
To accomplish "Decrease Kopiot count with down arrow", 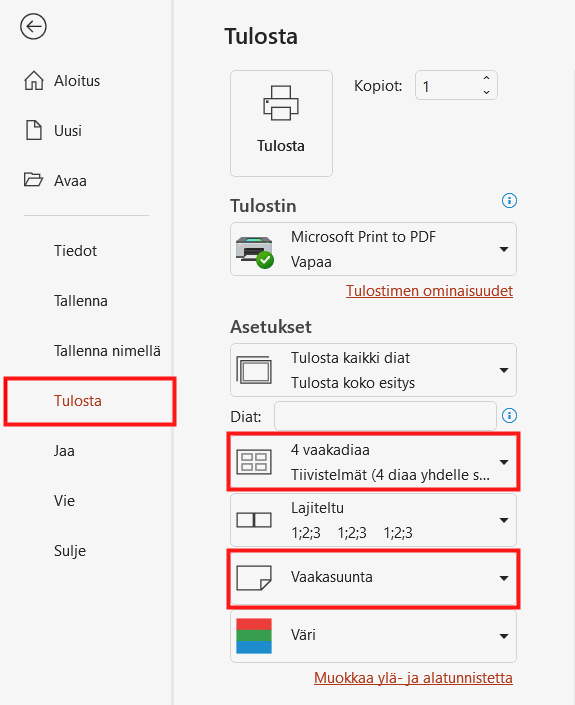I will point(486,92).
